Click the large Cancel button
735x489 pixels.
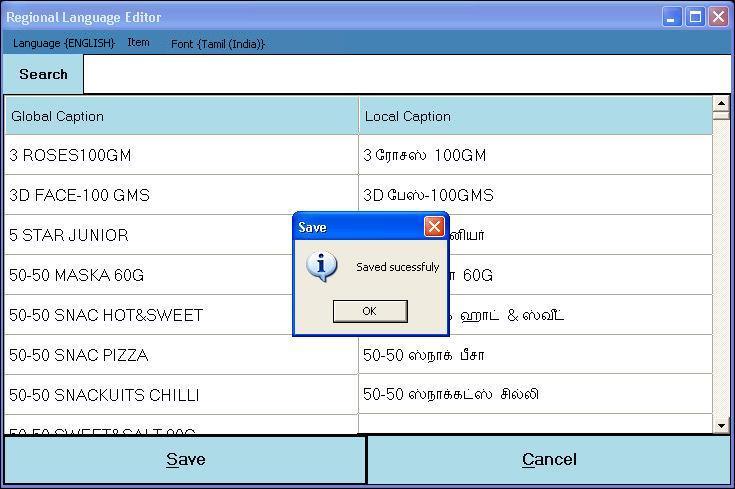pos(549,459)
